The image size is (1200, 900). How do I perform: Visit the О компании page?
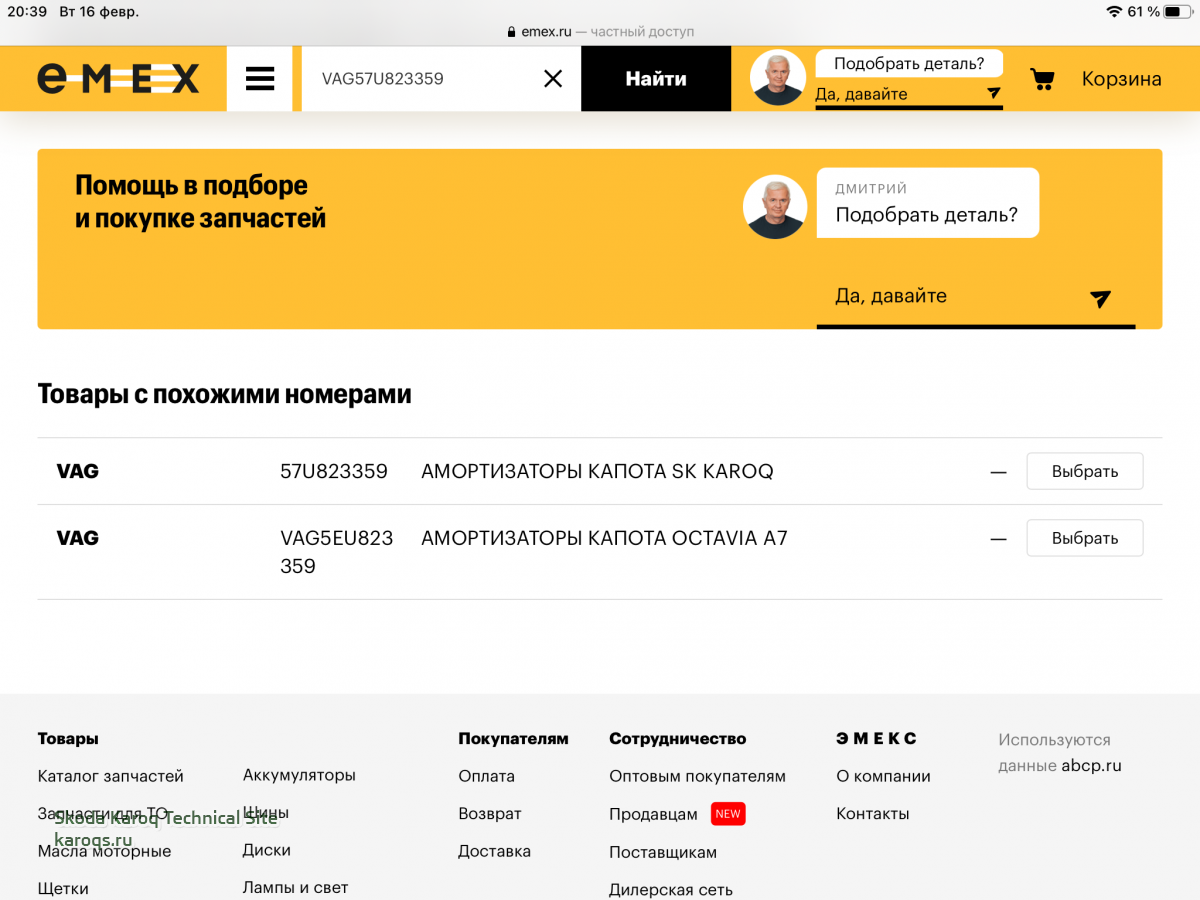click(x=883, y=776)
